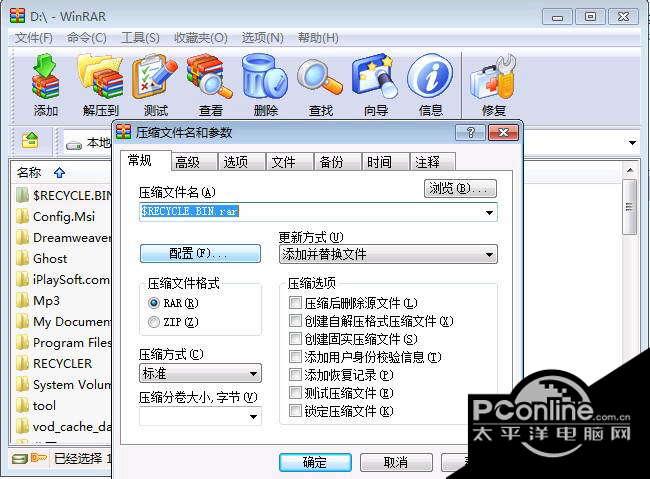Select the RAR format radio button
Viewport: 650px width, 479px height.
tap(154, 303)
